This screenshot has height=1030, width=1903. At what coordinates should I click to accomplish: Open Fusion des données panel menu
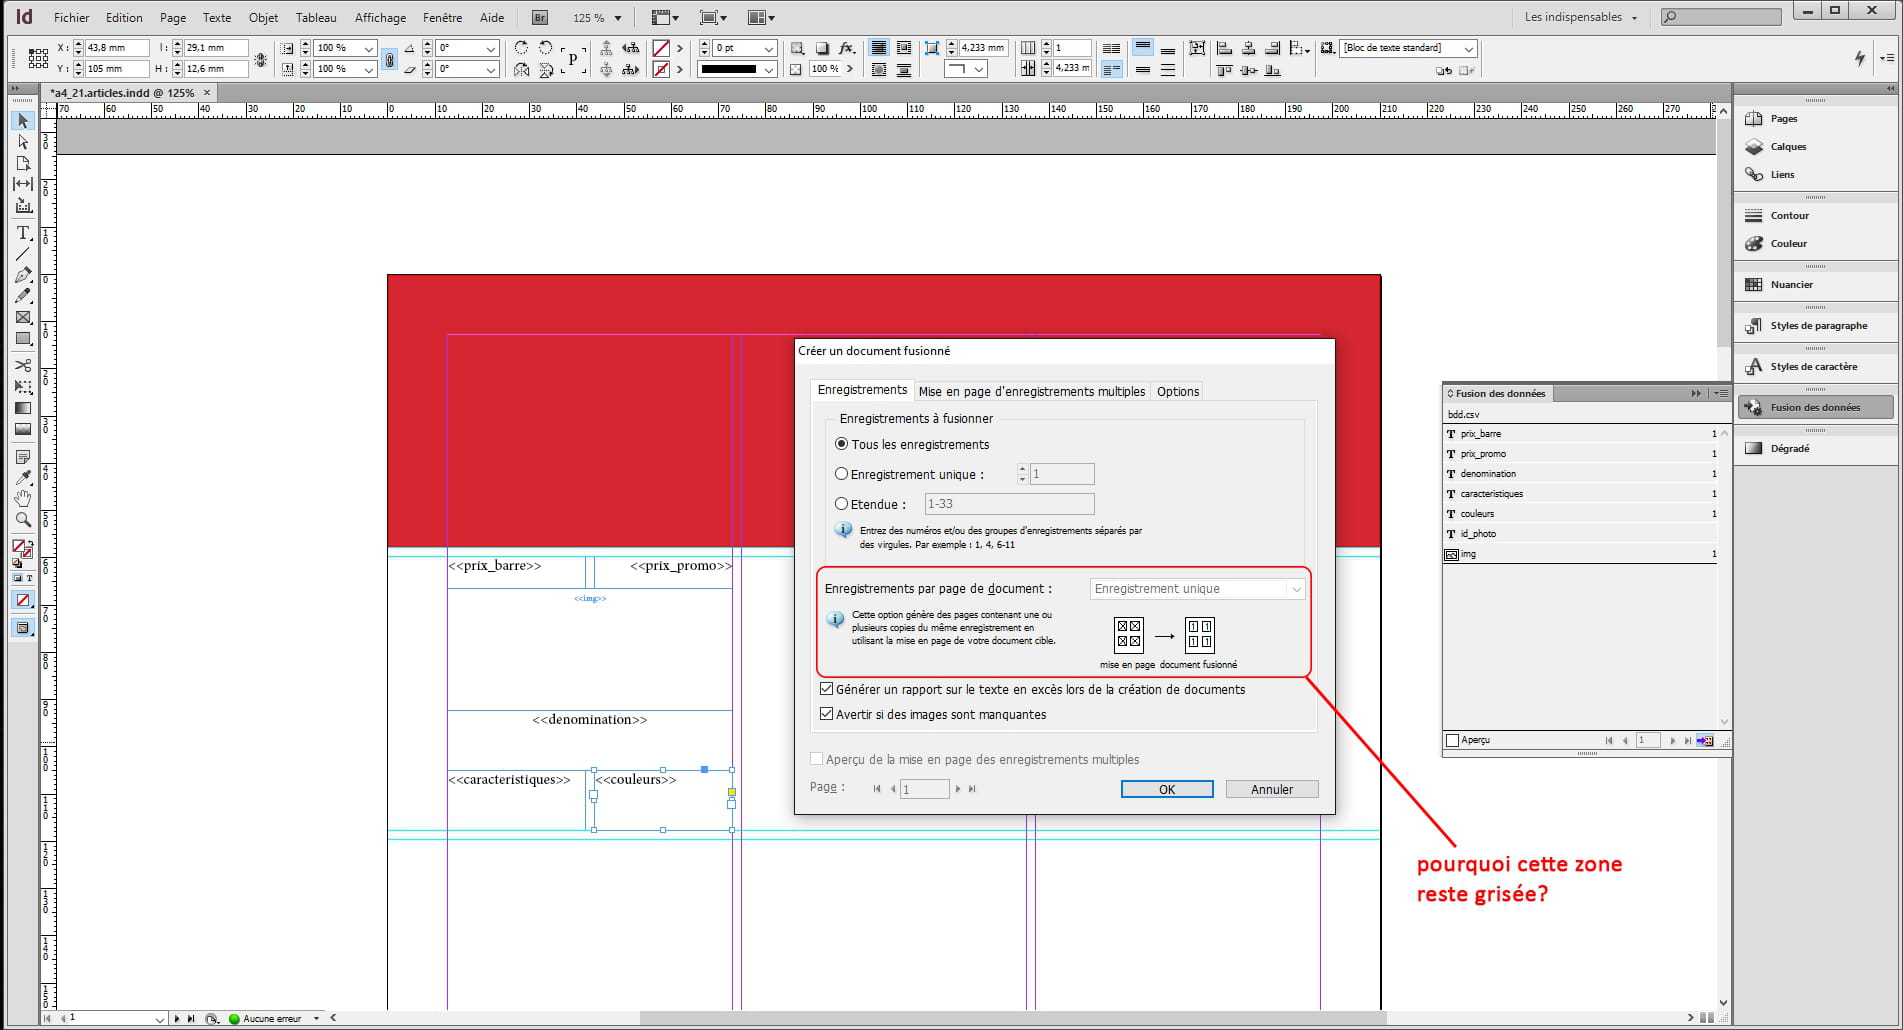1720,393
